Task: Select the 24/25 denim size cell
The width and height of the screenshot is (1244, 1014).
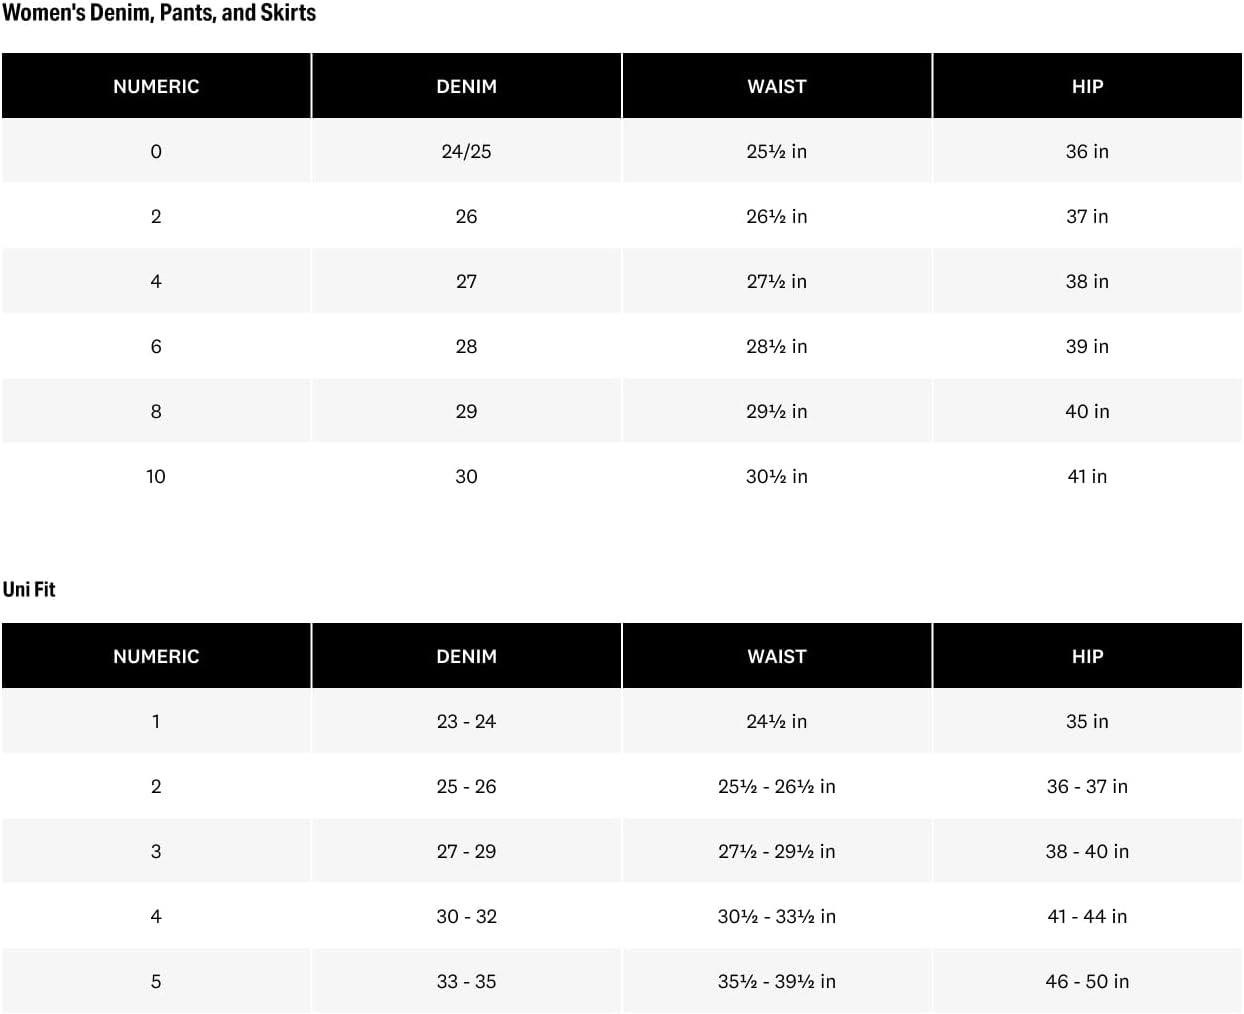Action: point(466,151)
